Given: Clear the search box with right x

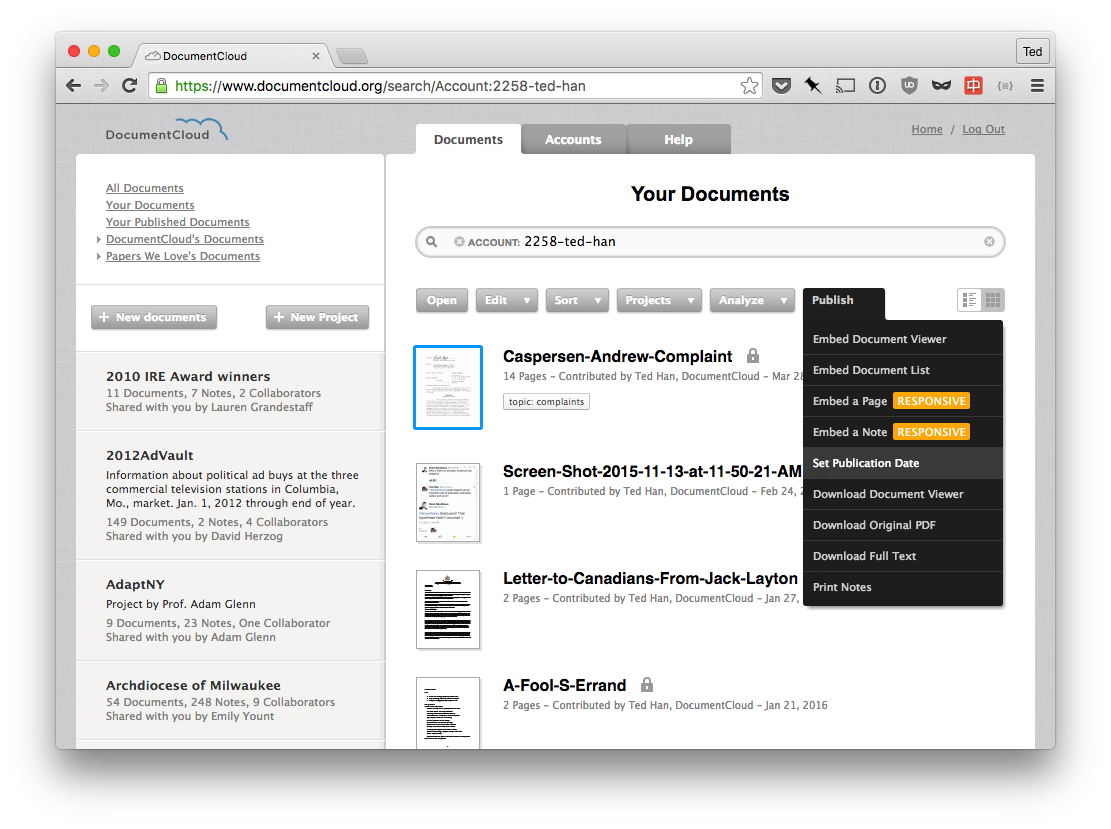Looking at the screenshot, I should click(989, 242).
